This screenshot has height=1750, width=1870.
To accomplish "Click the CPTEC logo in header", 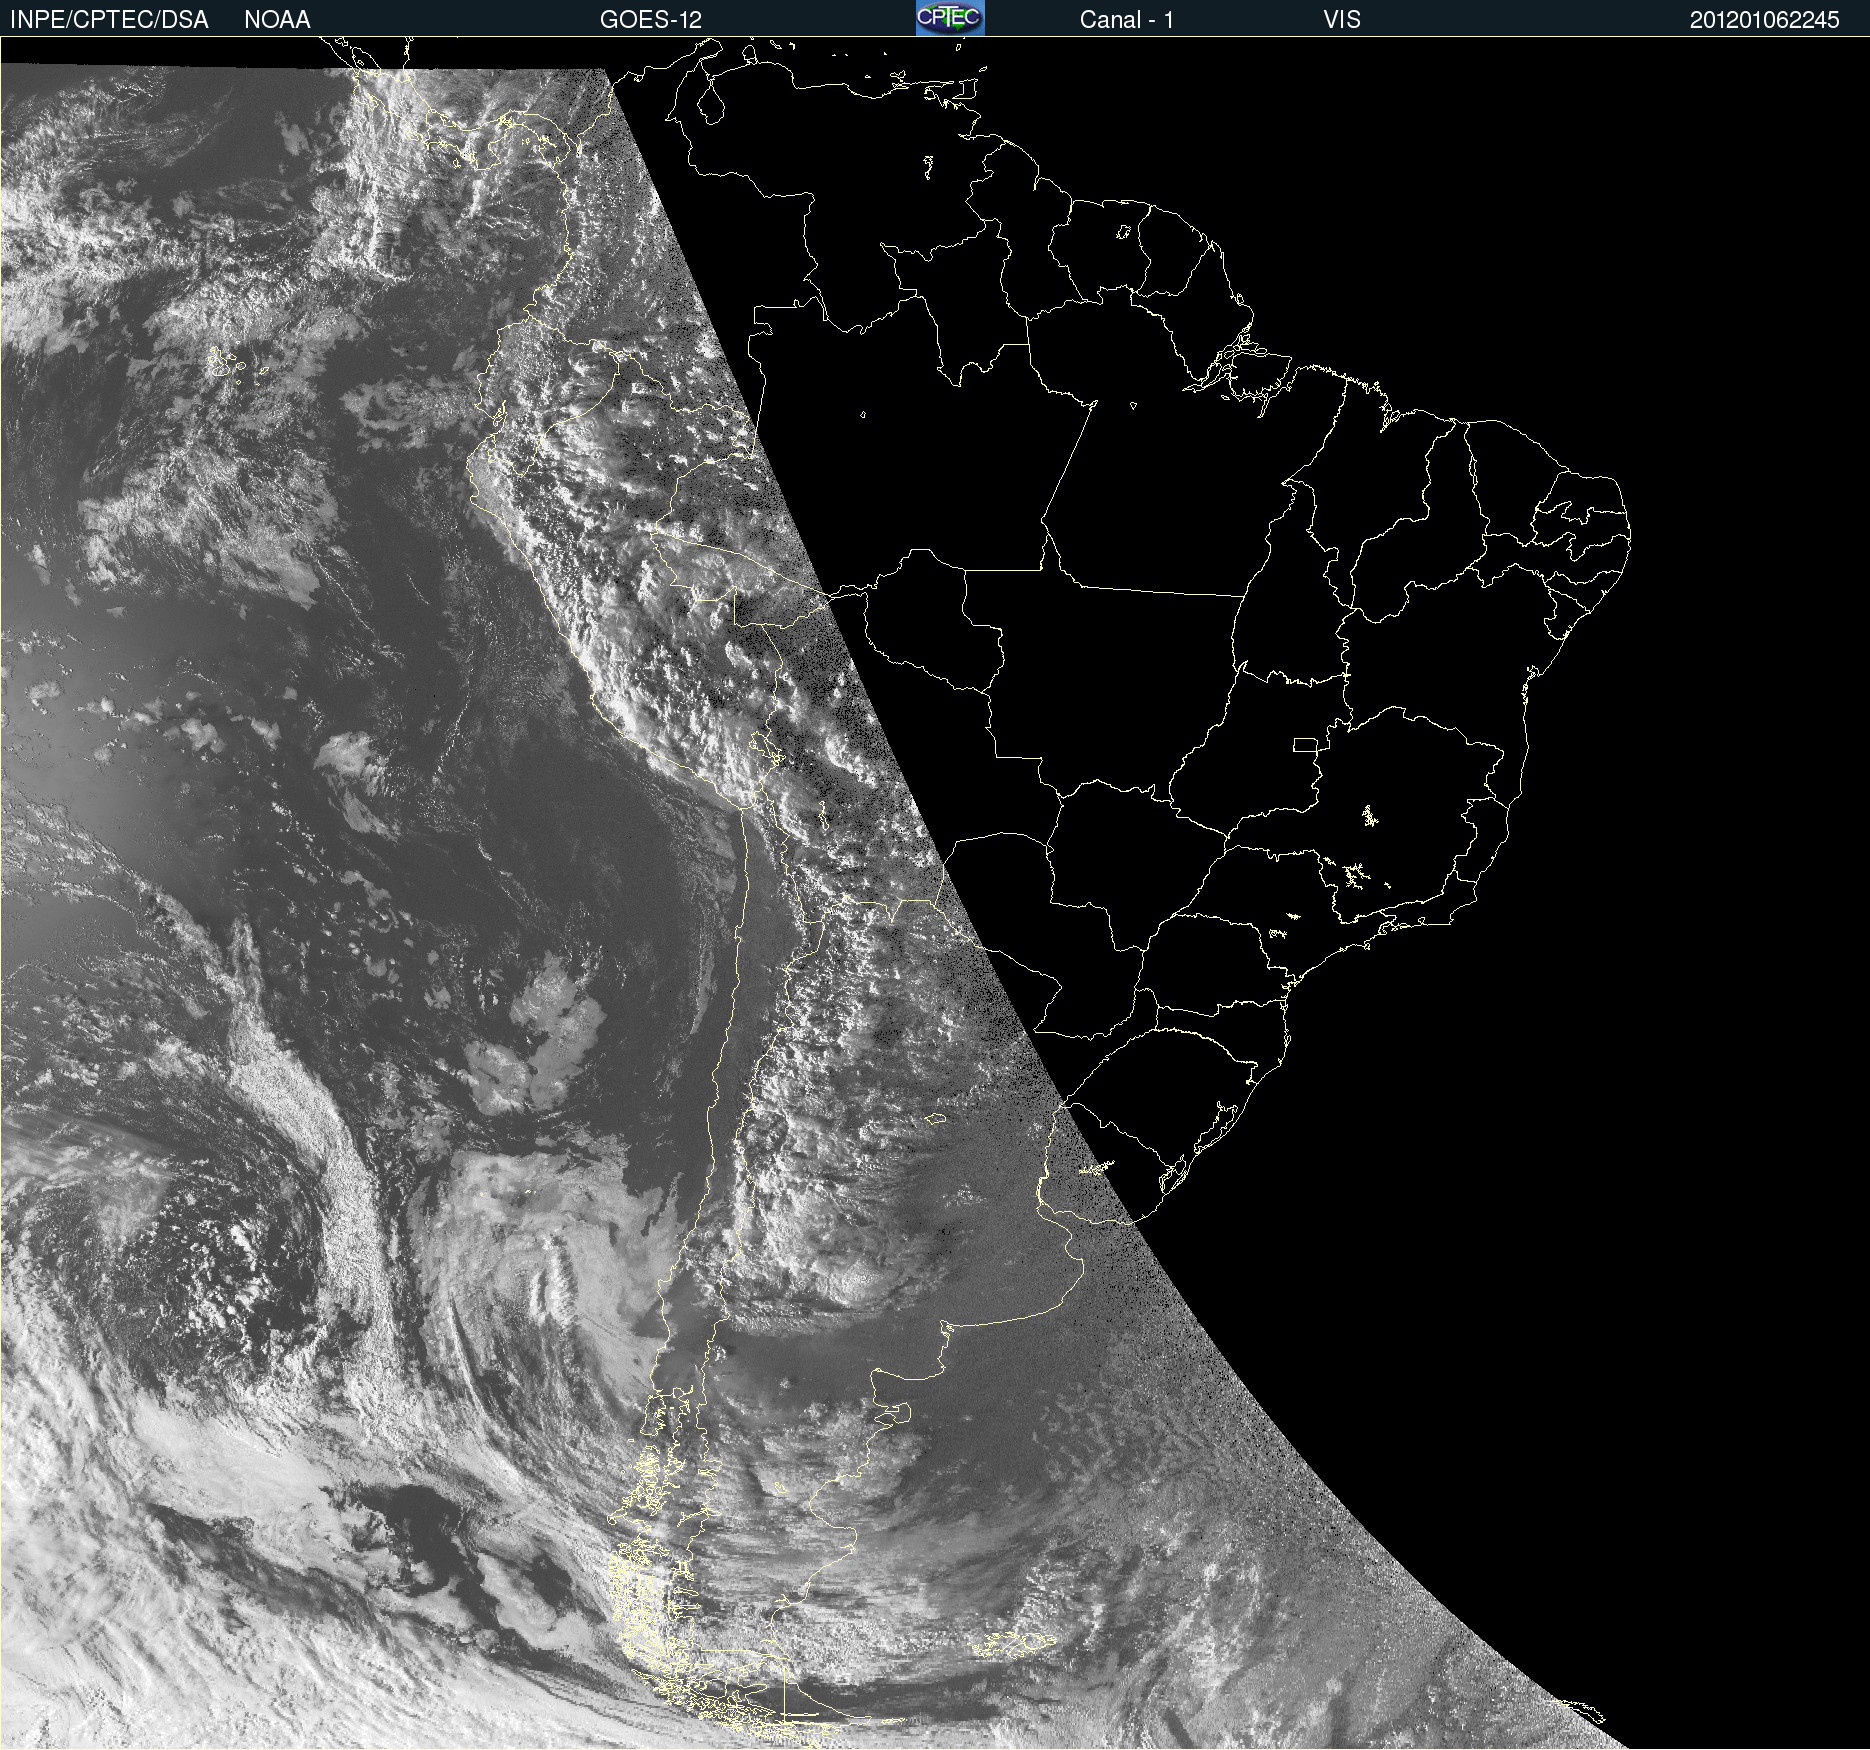I will [x=950, y=18].
